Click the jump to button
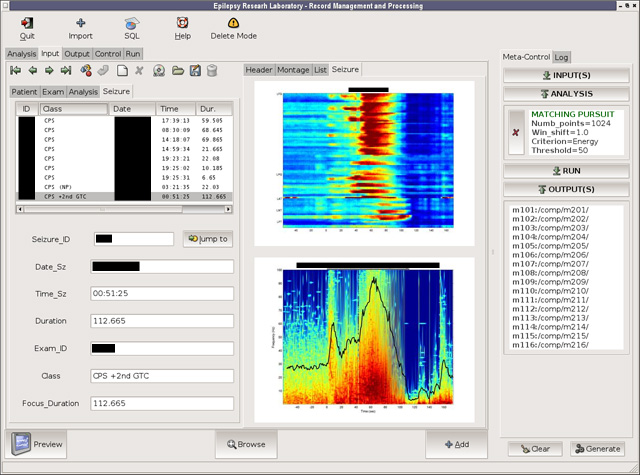 [208, 239]
